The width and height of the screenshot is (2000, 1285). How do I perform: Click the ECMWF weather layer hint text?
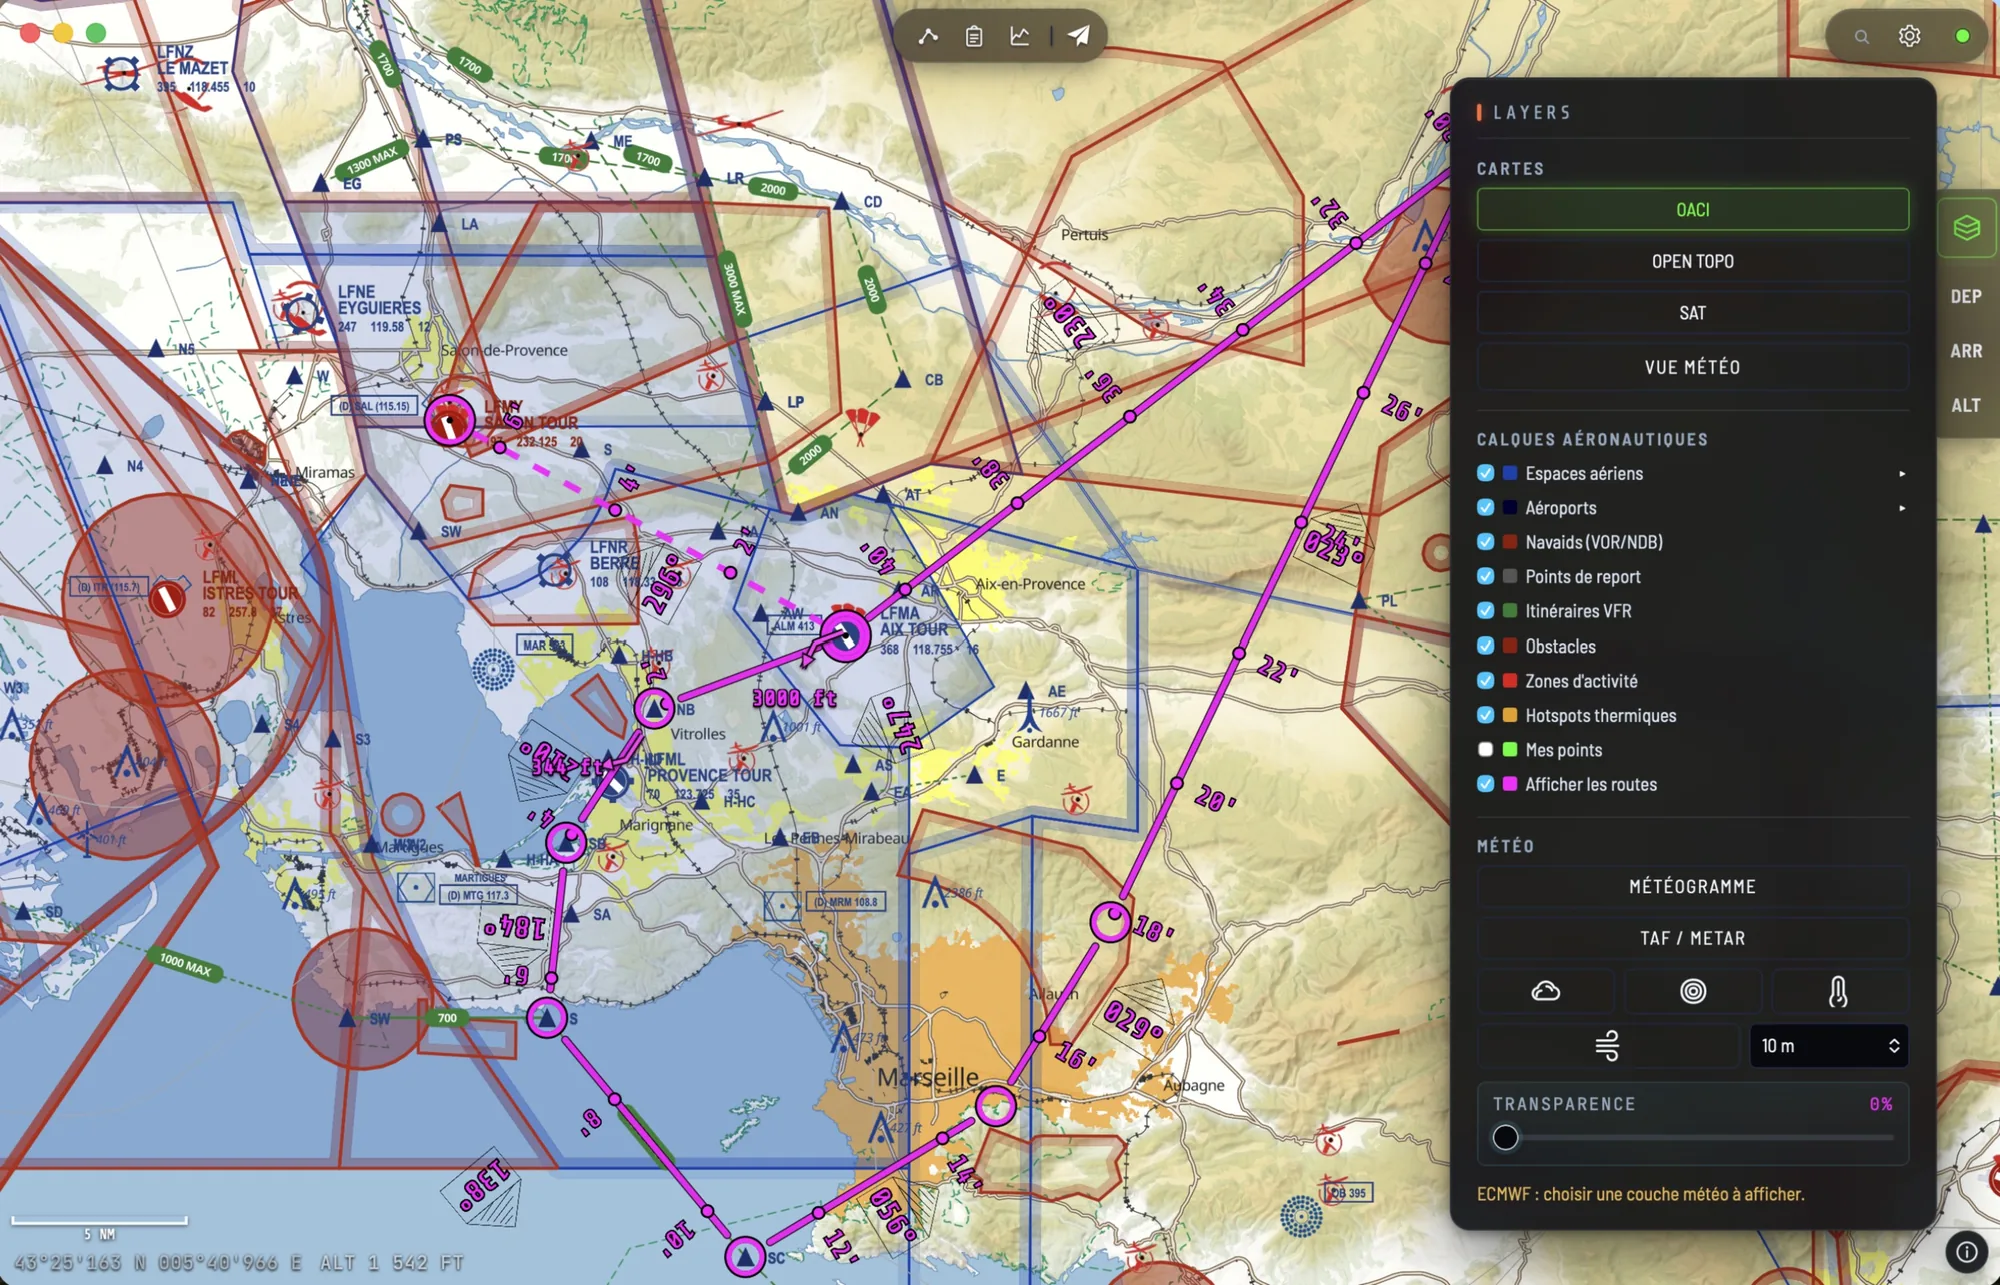(1641, 1194)
